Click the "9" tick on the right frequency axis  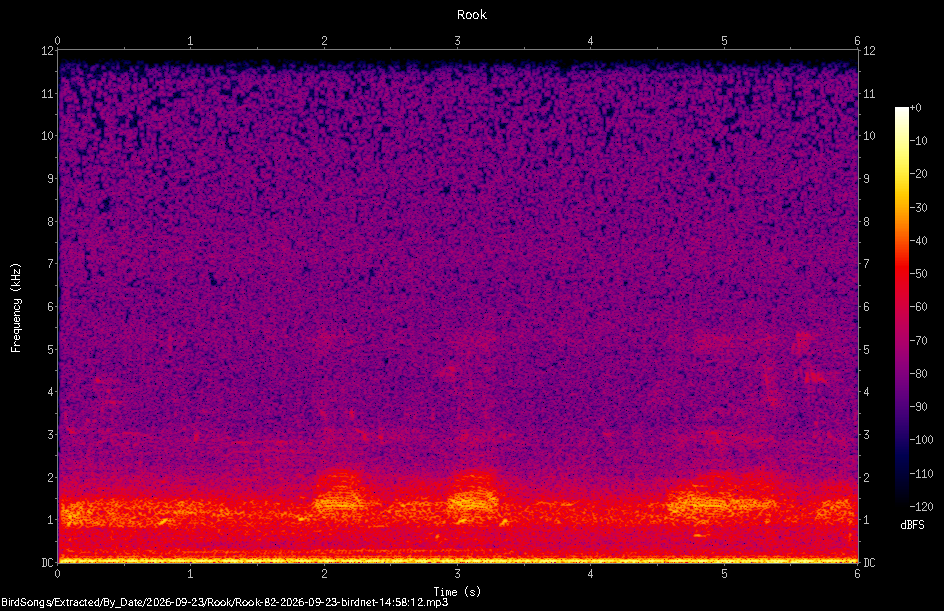click(x=867, y=179)
